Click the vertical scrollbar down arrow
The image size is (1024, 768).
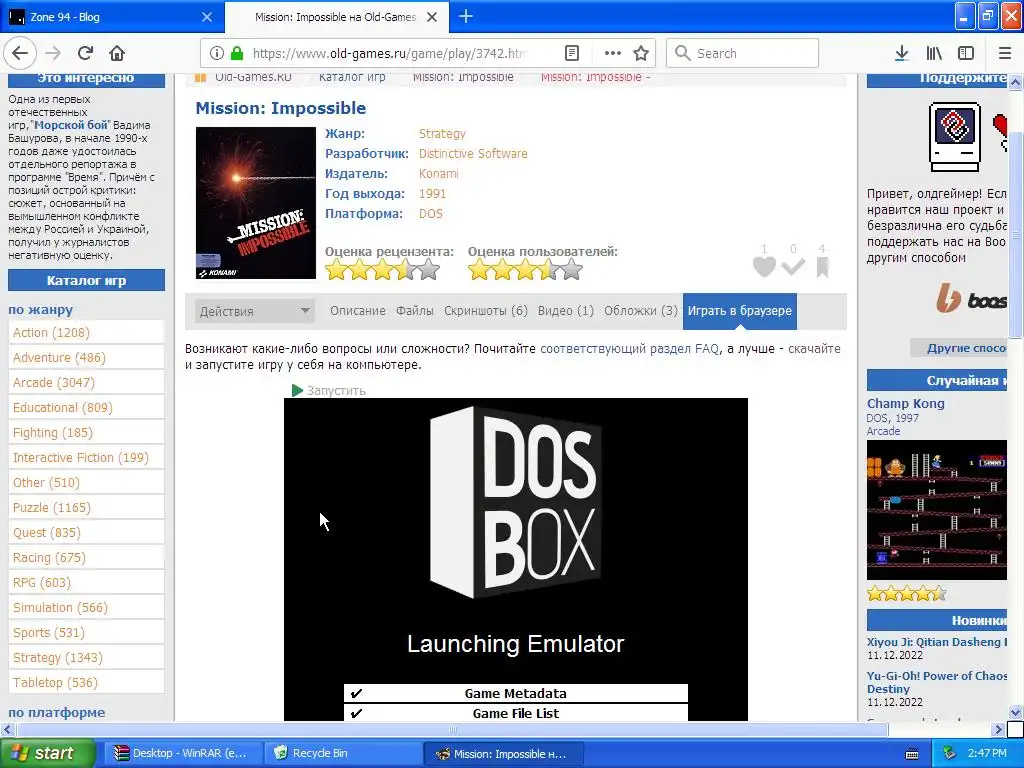[1016, 712]
